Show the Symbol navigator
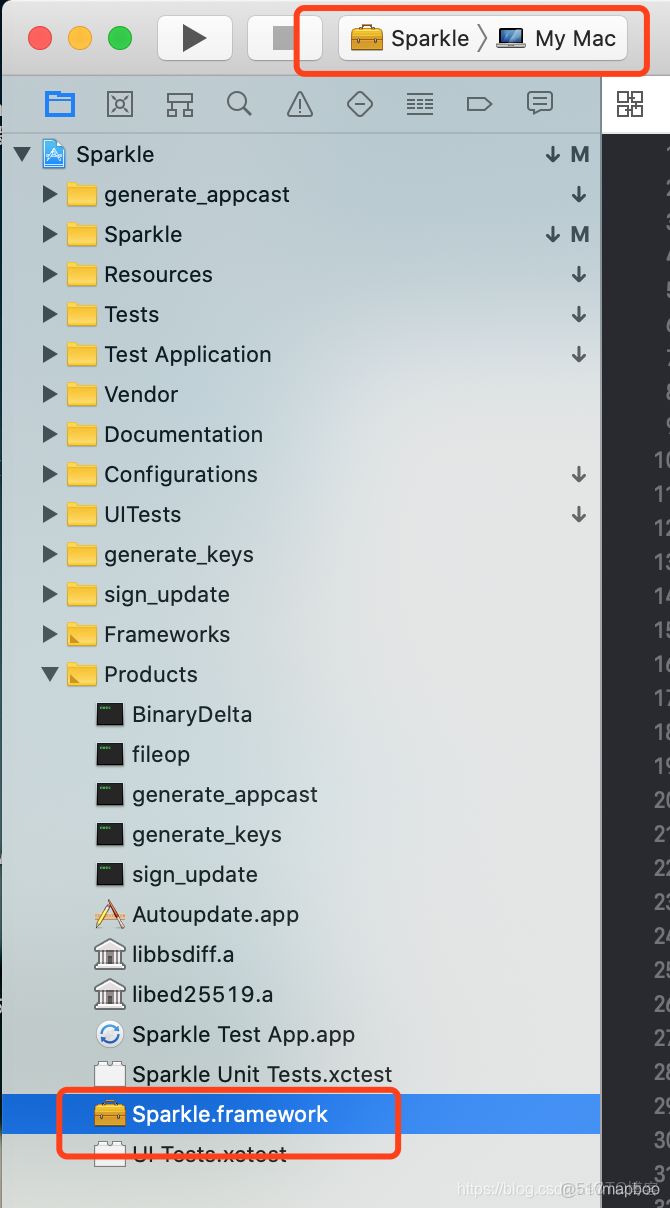This screenshot has width=670, height=1208. (x=180, y=103)
